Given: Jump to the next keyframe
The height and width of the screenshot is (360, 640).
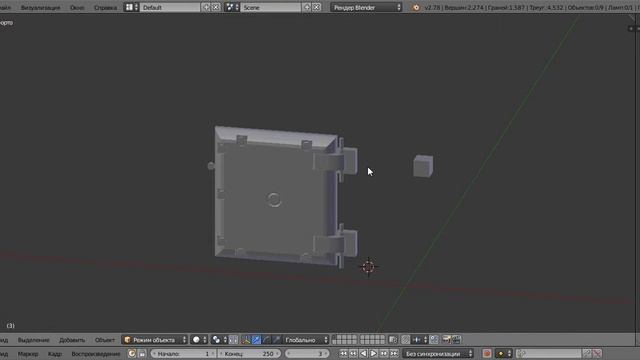Looking at the screenshot, I should (384, 354).
